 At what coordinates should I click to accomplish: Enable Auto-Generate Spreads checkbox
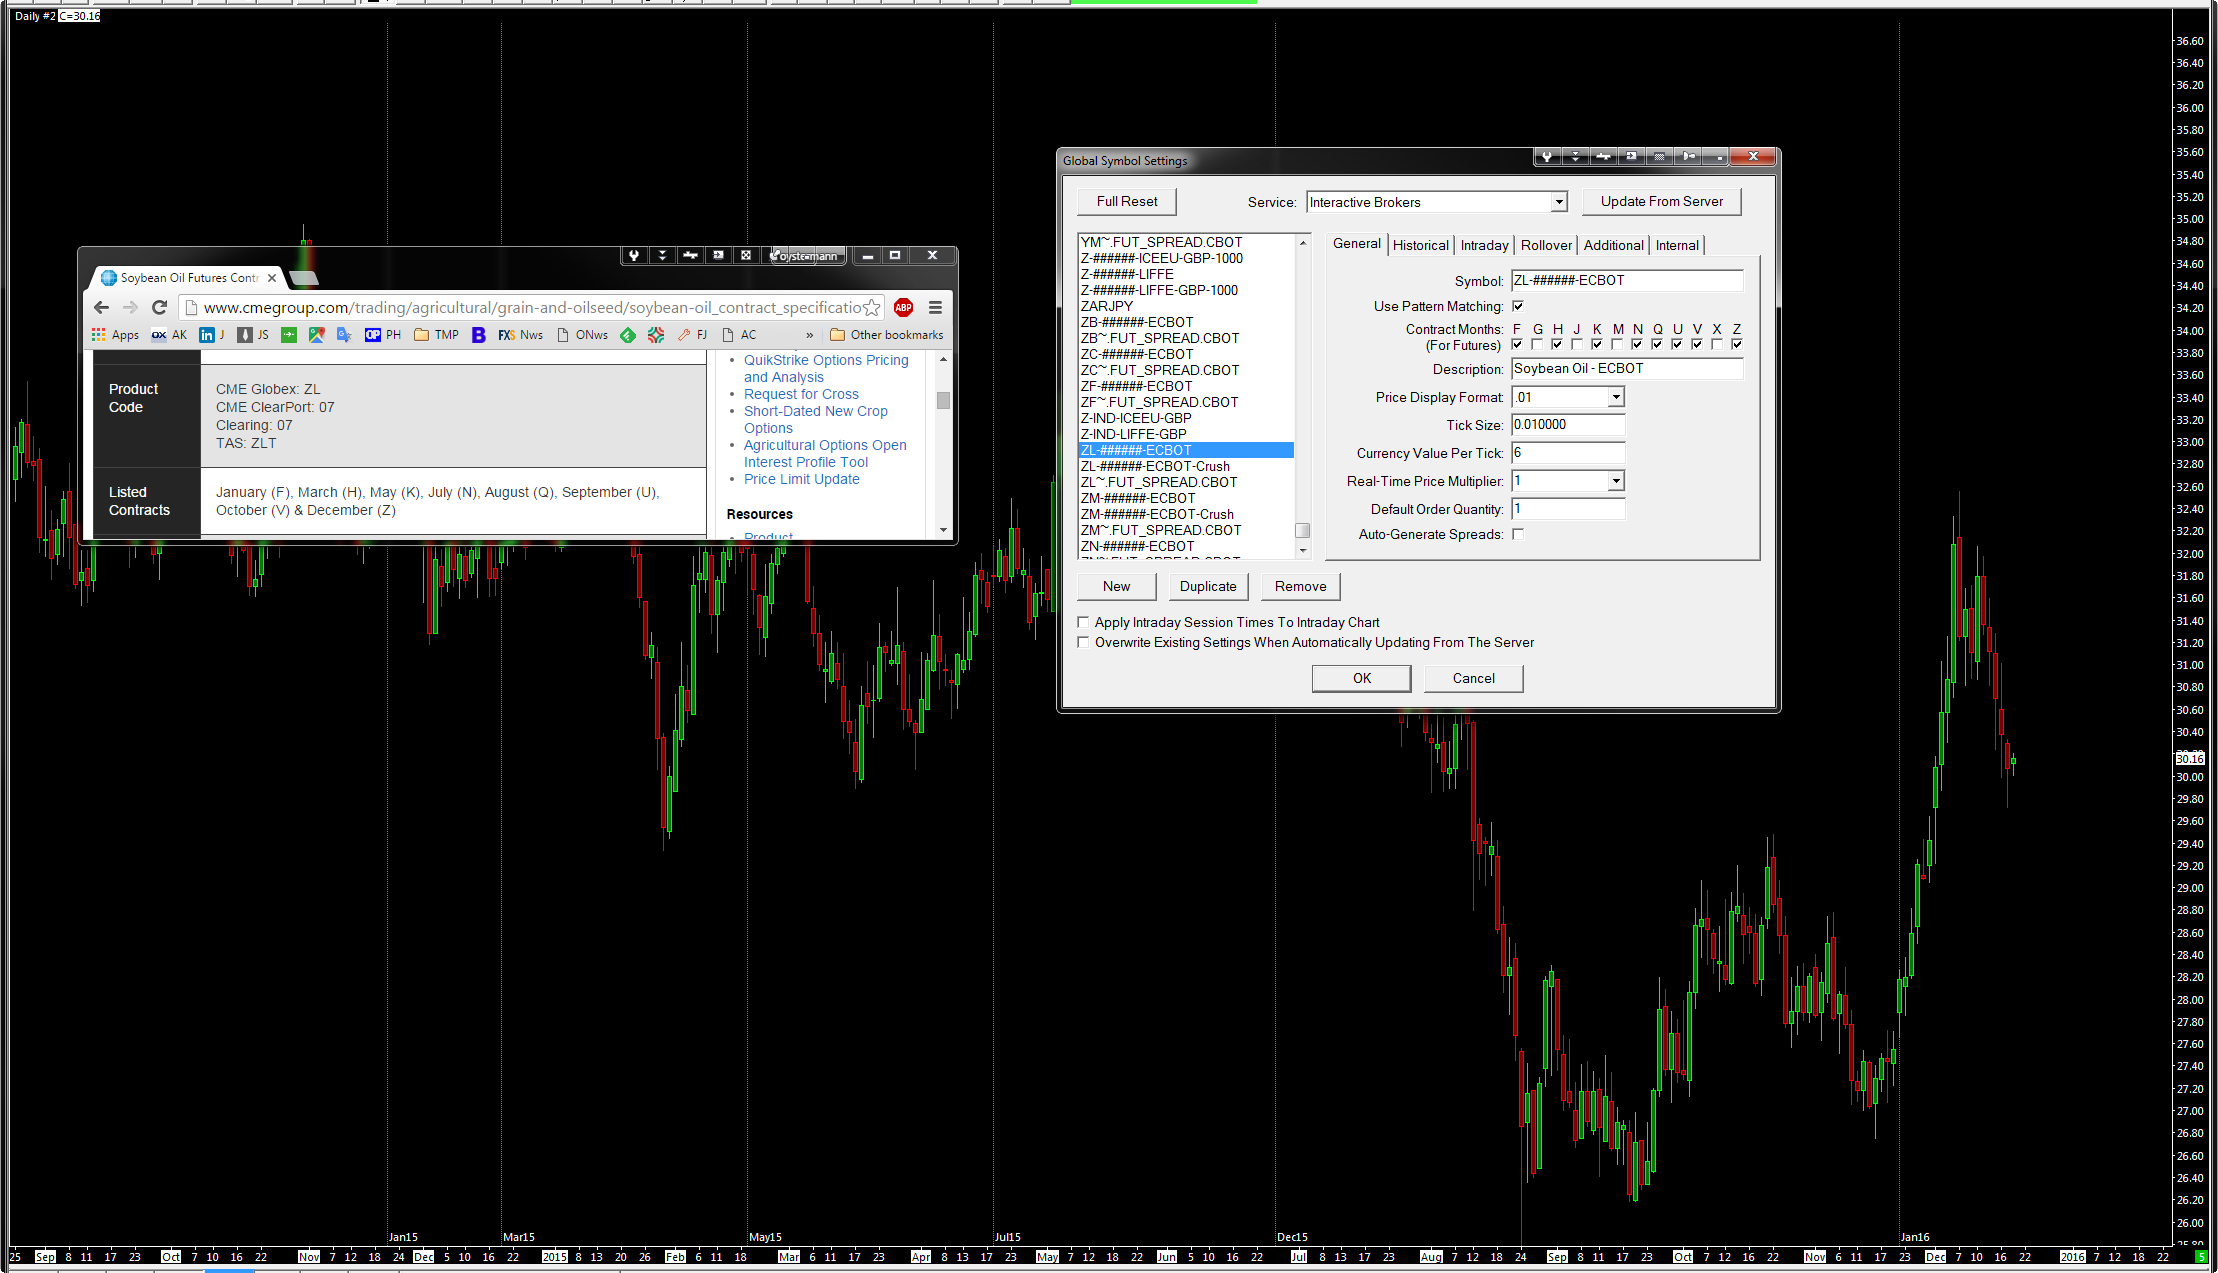click(x=1518, y=534)
